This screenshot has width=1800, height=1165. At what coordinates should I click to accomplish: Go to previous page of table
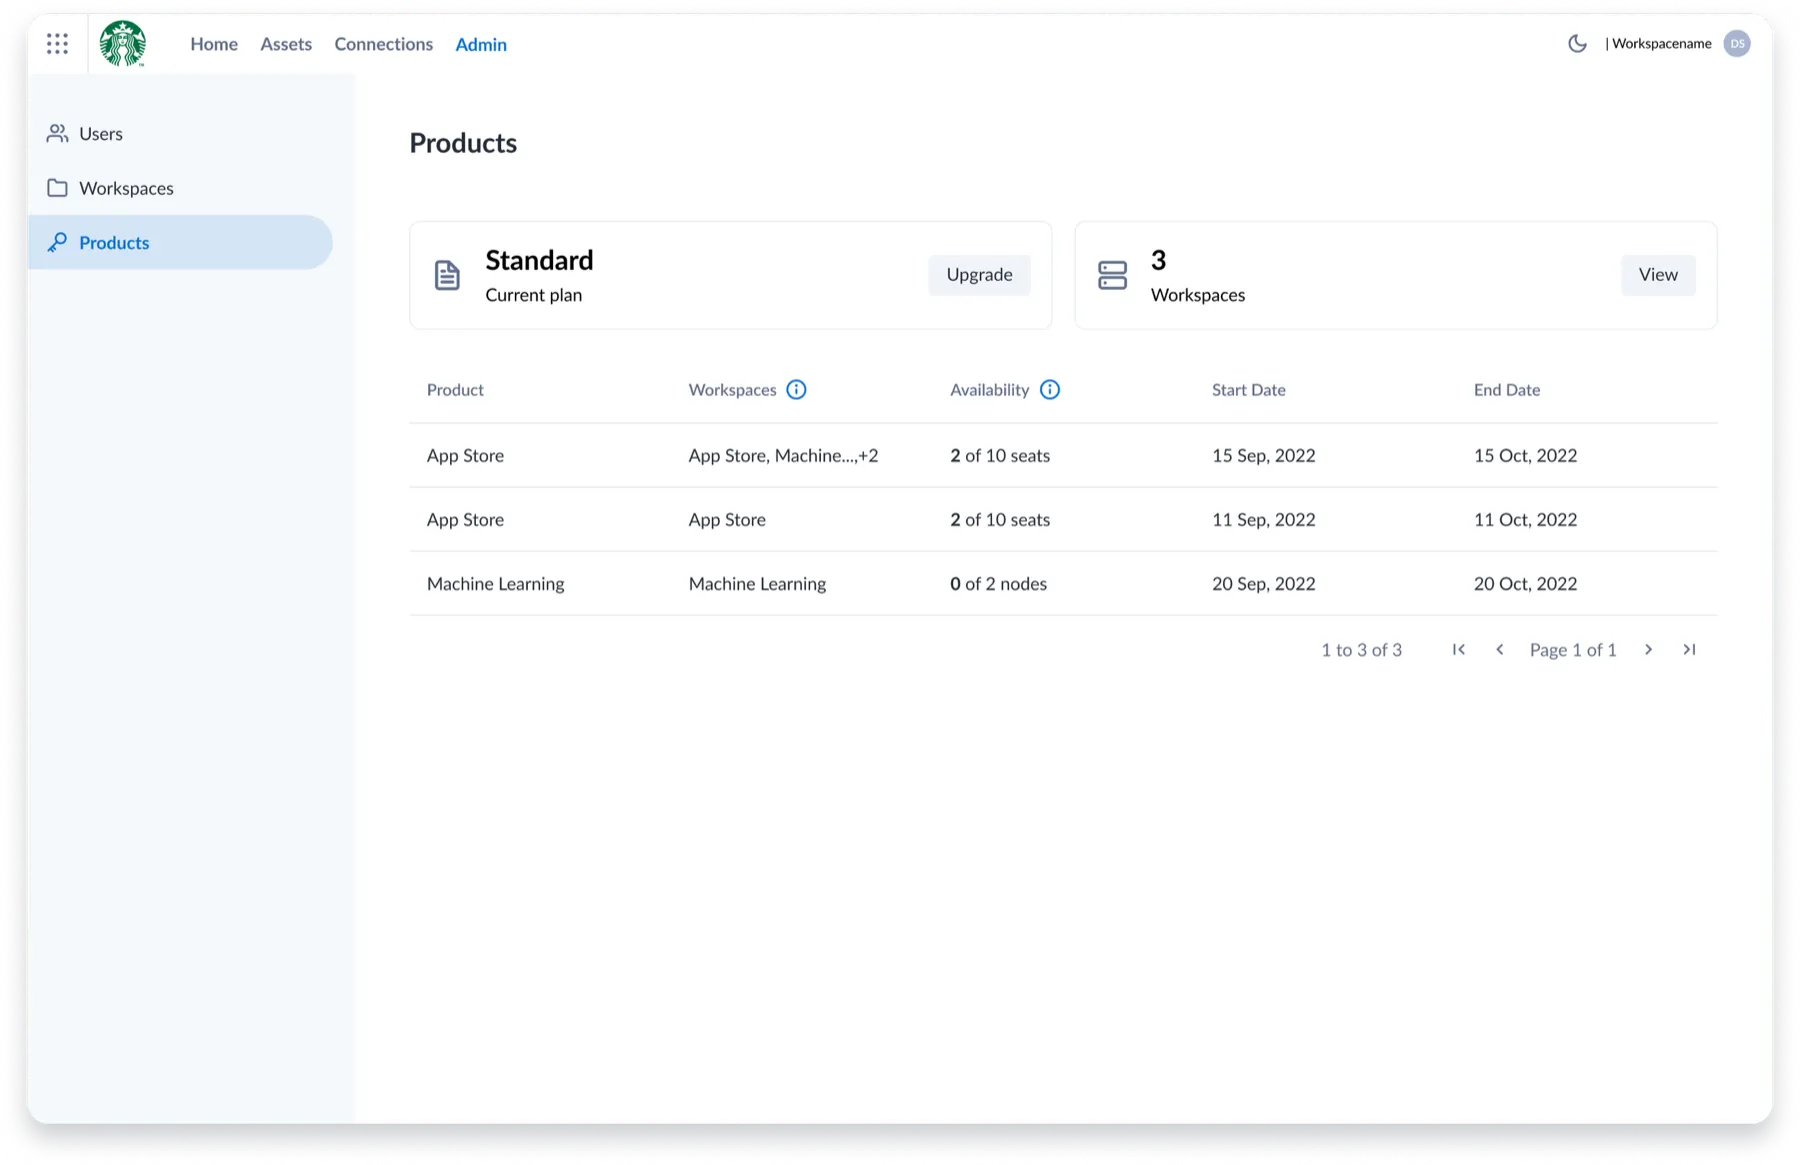click(x=1499, y=650)
